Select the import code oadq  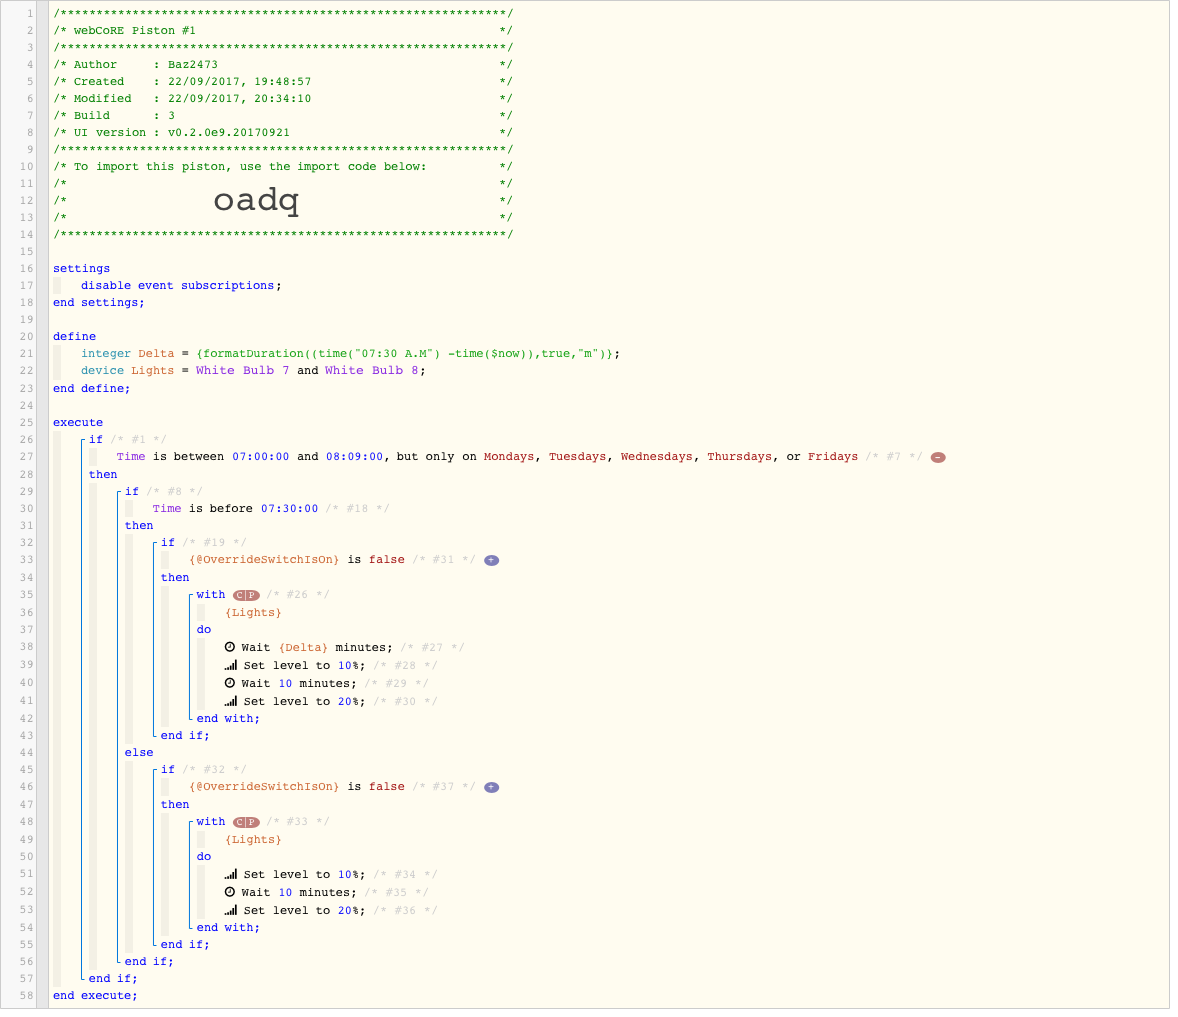coord(256,201)
